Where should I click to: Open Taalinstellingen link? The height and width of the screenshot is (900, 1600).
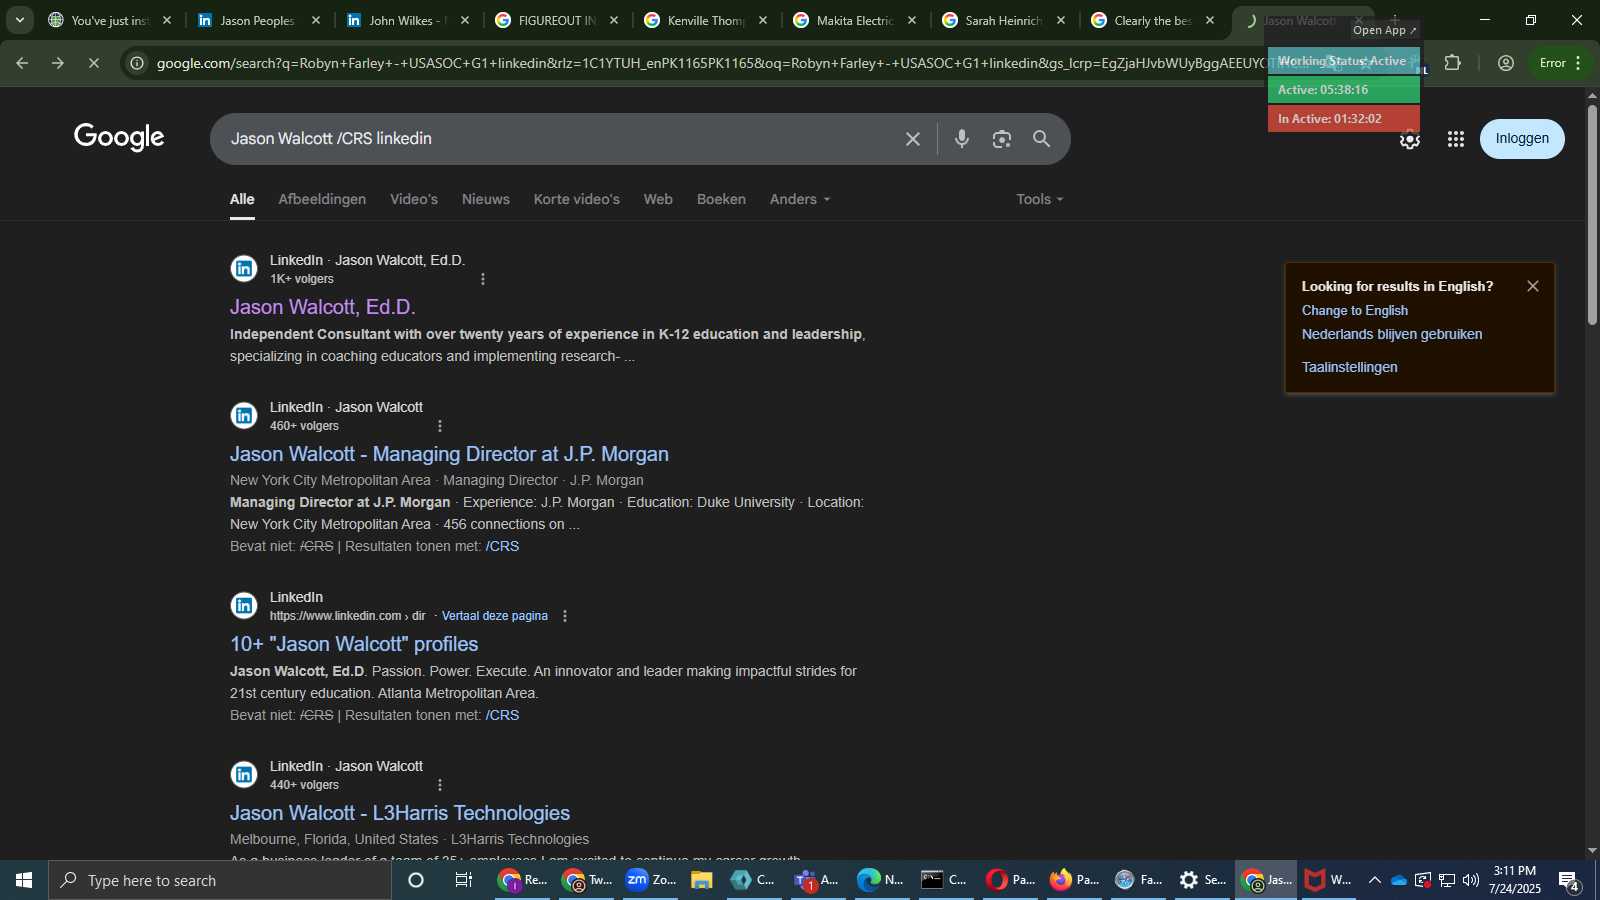point(1349,368)
